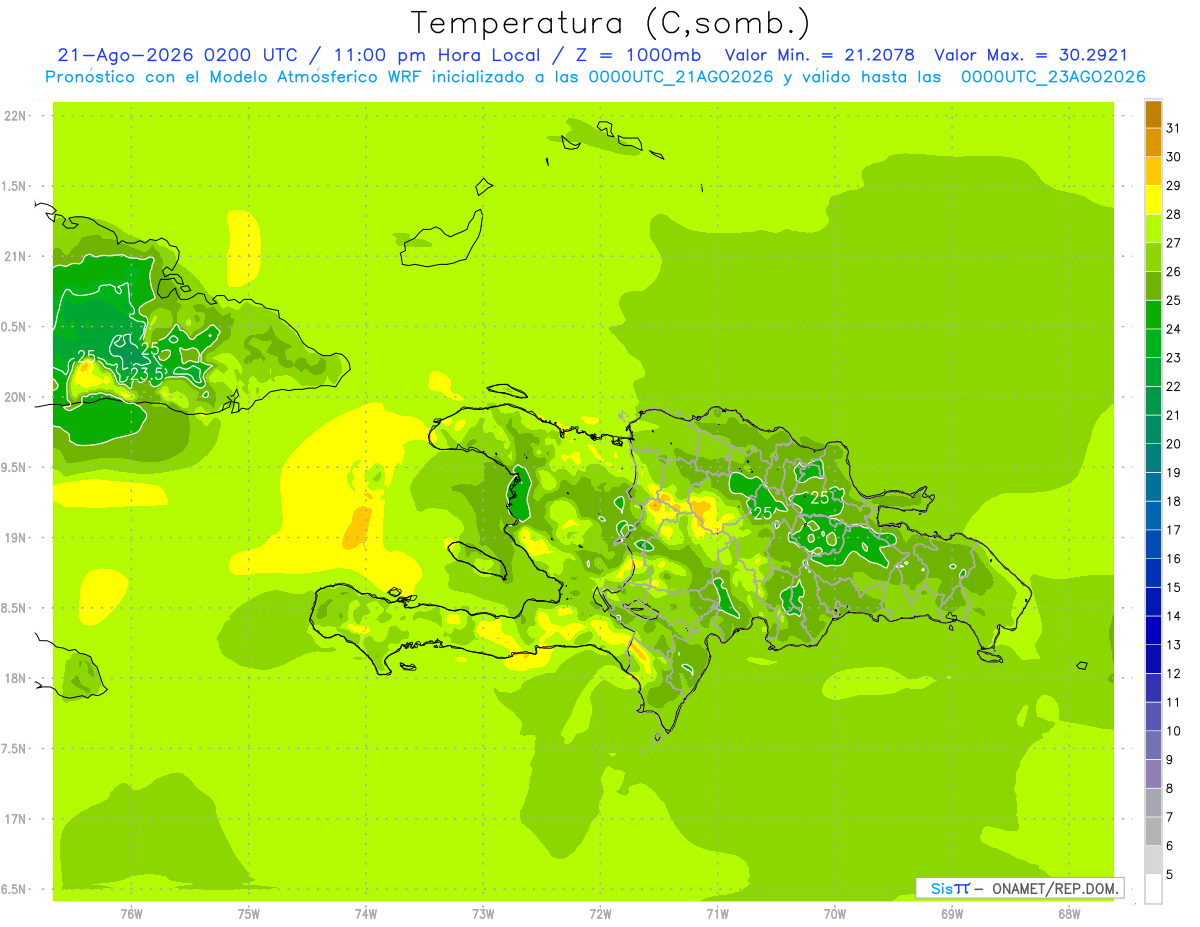Click the '76W' longitude label

[x=131, y=914]
